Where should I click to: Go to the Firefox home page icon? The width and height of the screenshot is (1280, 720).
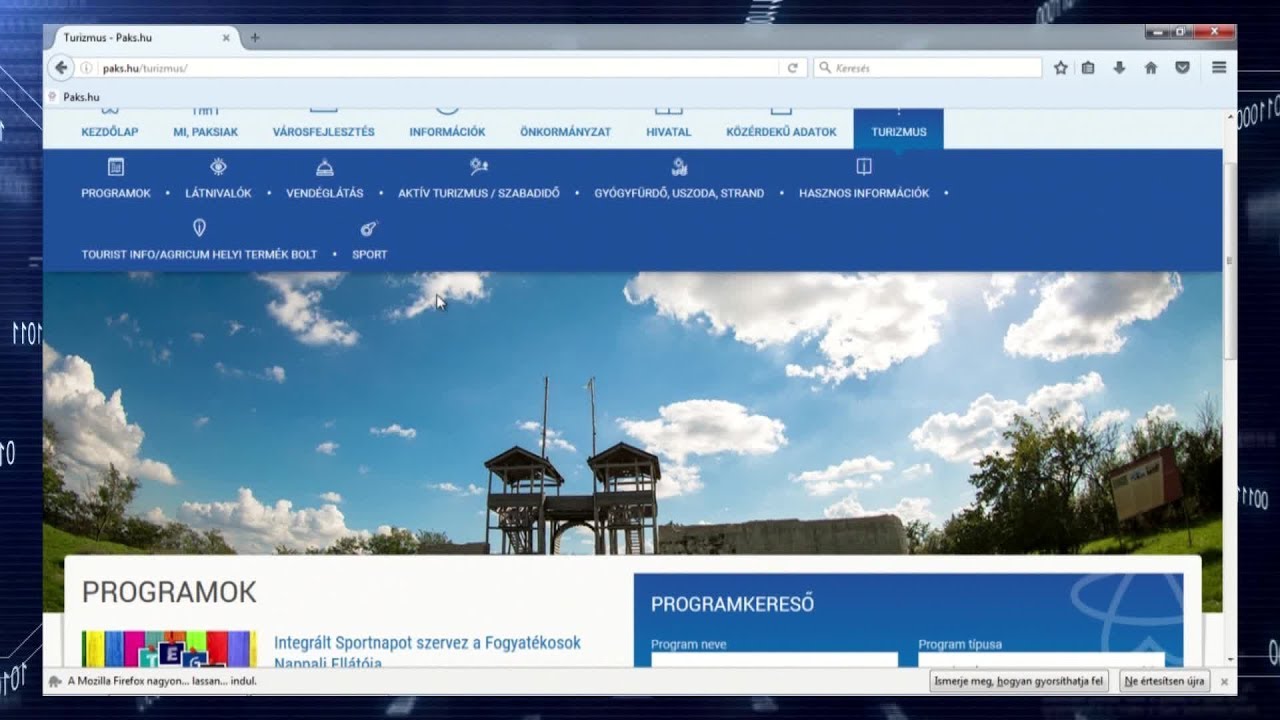(x=1151, y=68)
